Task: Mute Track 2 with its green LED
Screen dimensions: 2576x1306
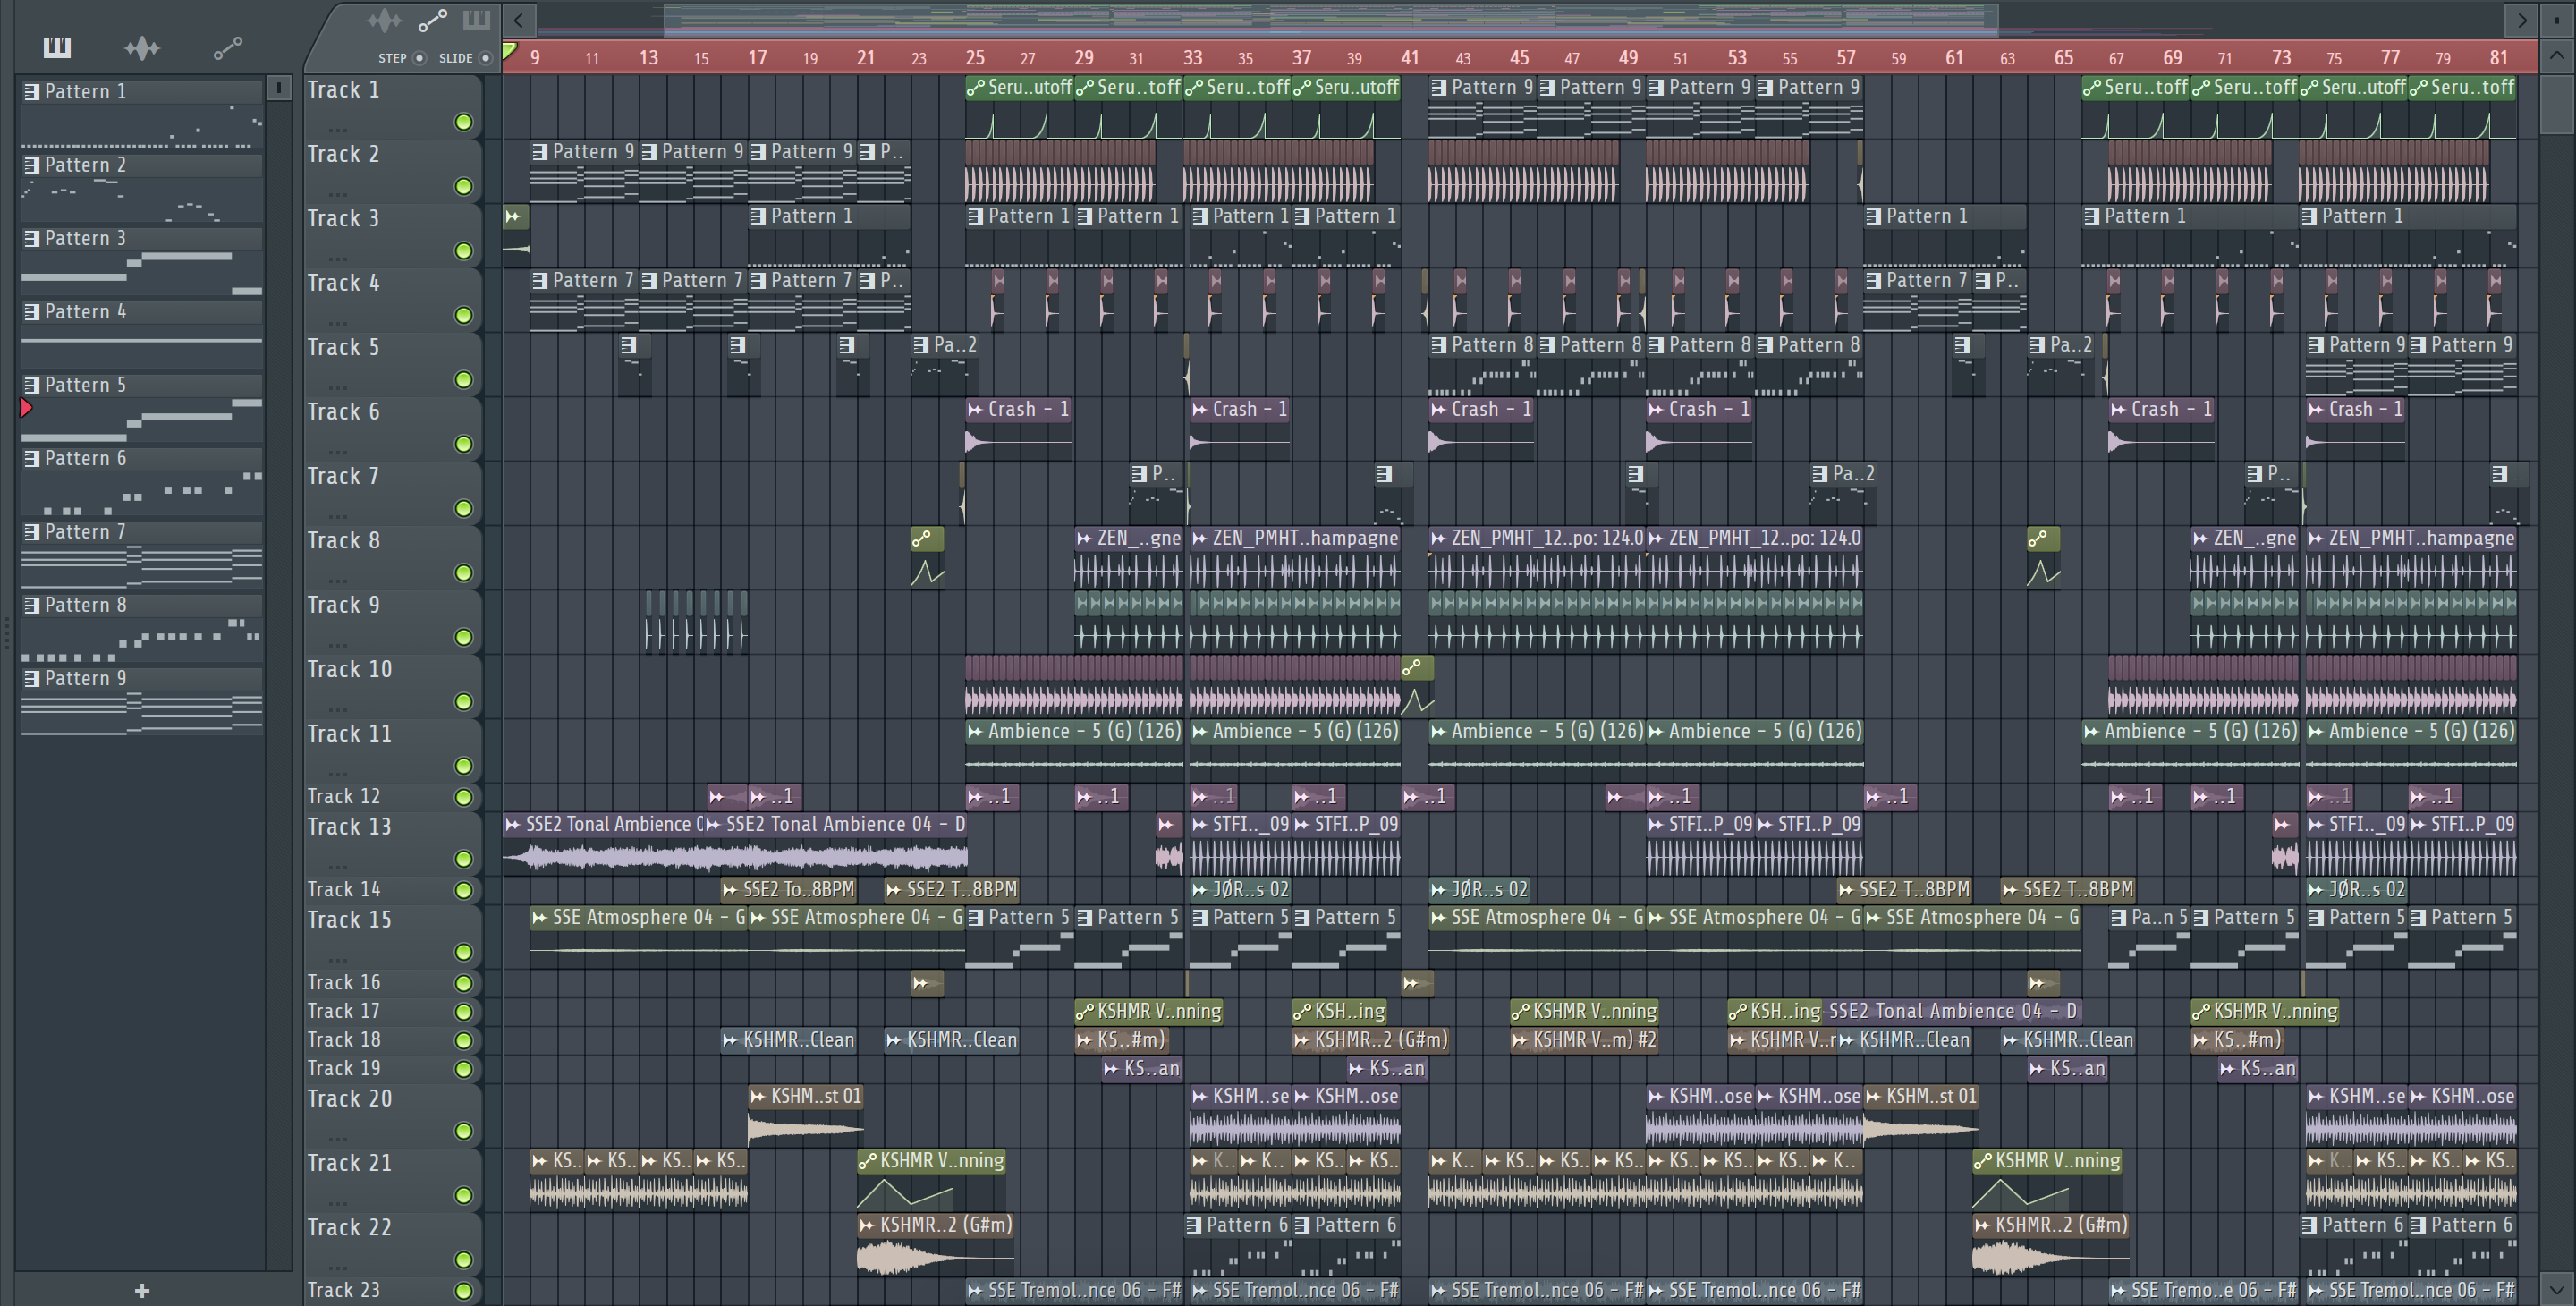Action: (x=463, y=186)
